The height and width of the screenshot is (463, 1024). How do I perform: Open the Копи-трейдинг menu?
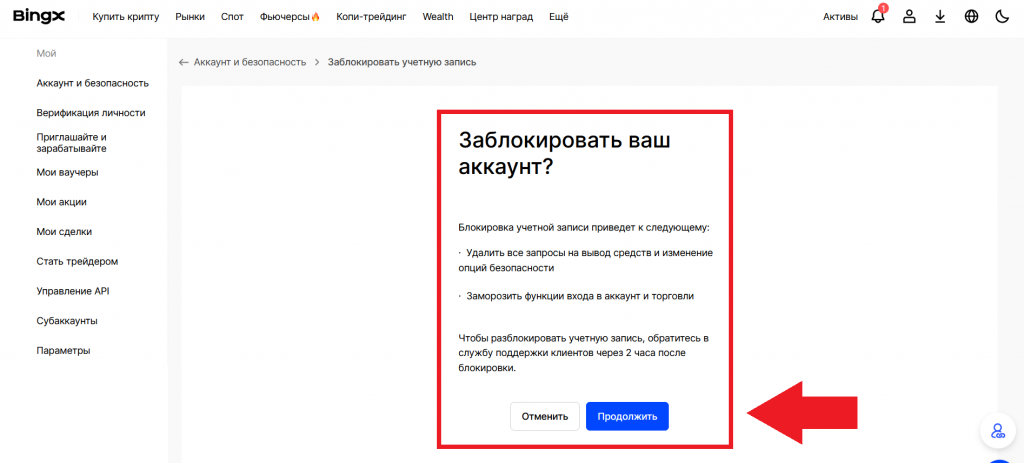pos(372,17)
